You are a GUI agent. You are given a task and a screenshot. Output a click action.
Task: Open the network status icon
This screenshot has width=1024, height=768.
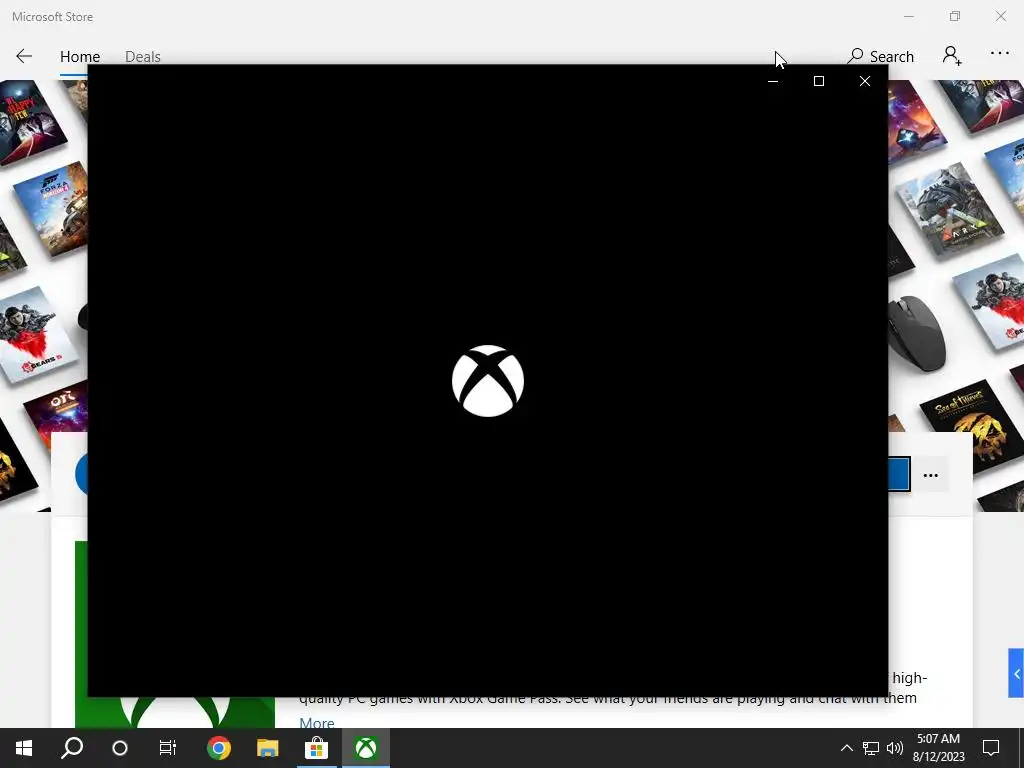[x=871, y=748]
